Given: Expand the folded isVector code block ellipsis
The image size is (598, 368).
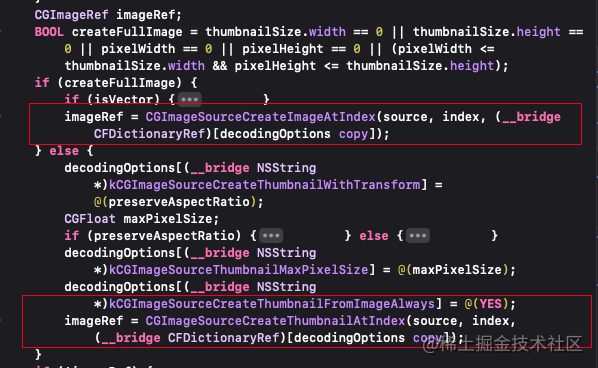Looking at the screenshot, I should click(x=190, y=100).
